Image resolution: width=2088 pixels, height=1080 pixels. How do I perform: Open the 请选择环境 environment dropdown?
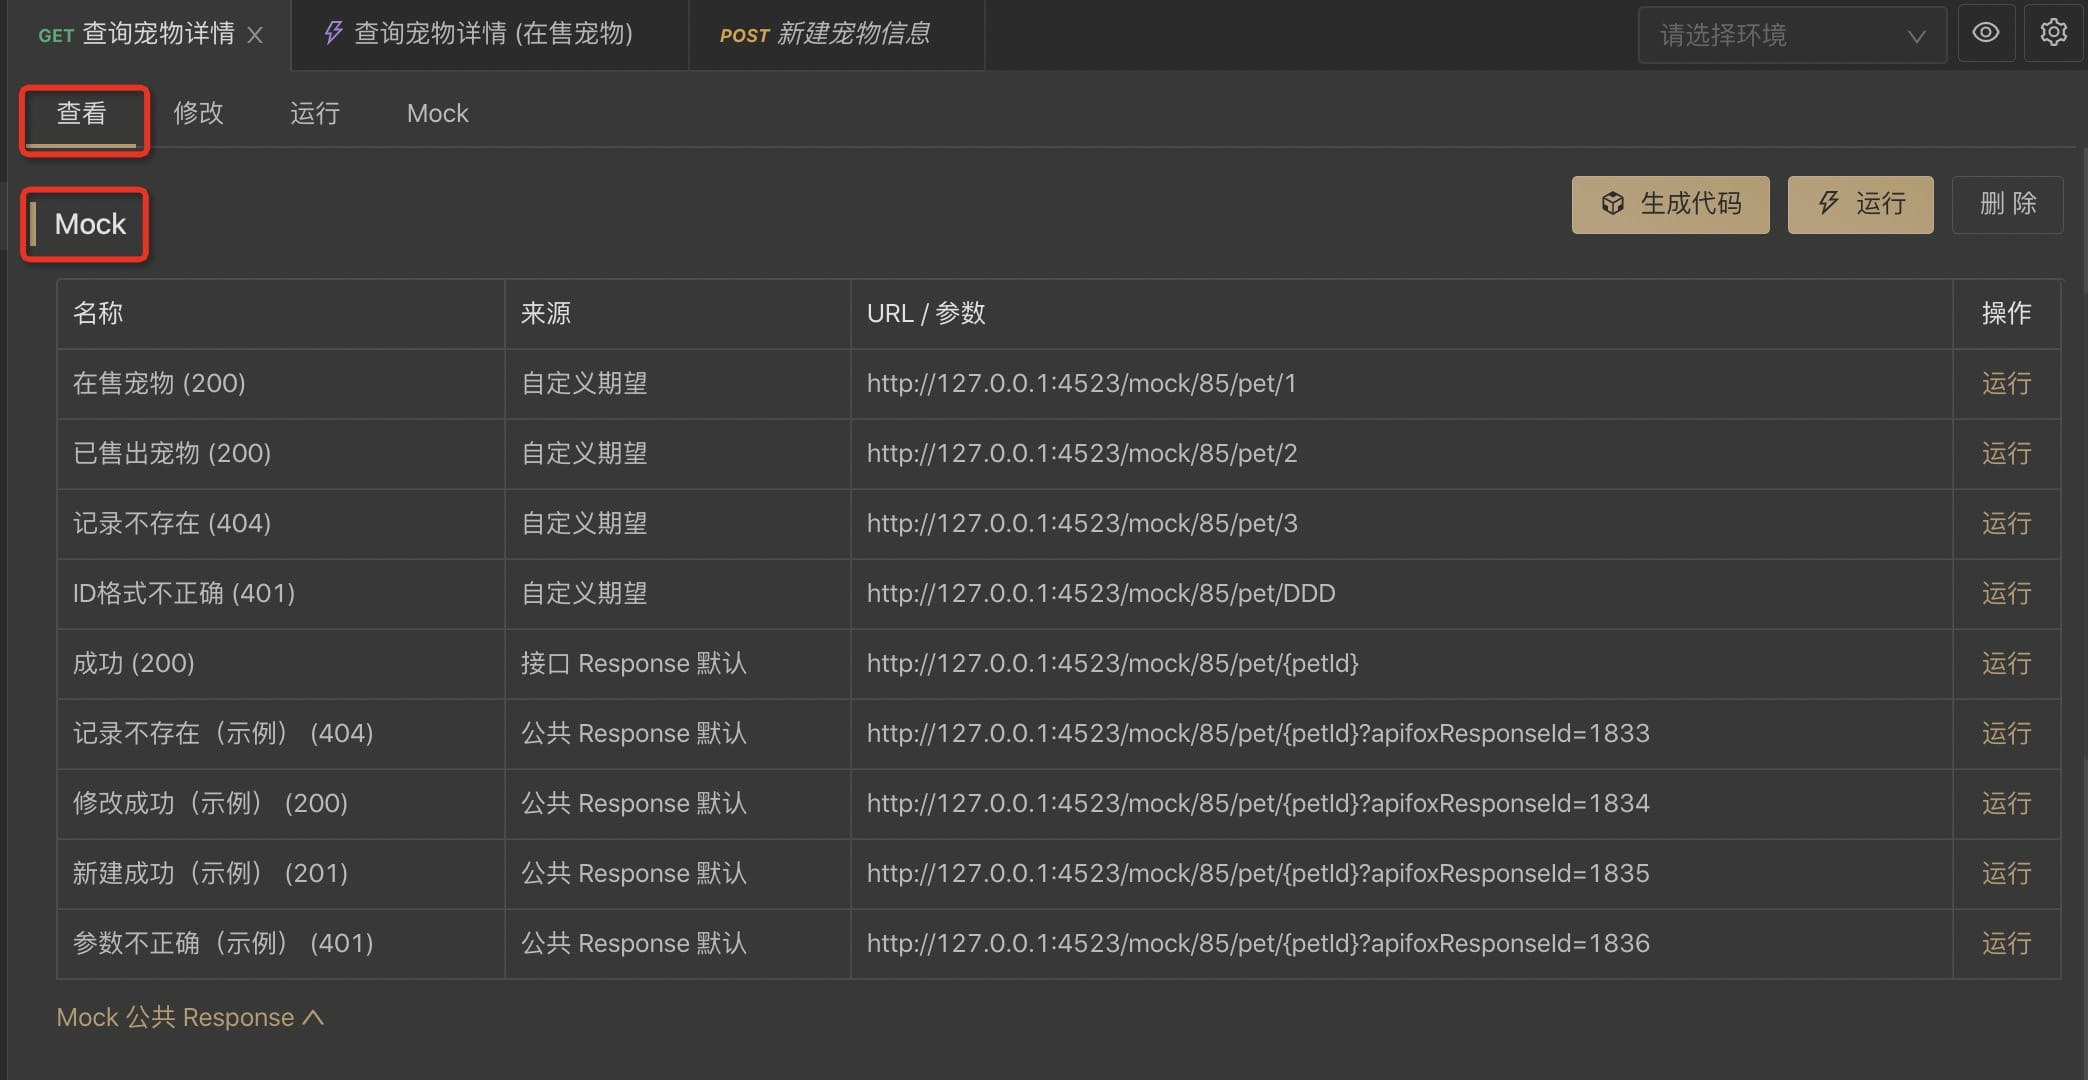click(1791, 35)
